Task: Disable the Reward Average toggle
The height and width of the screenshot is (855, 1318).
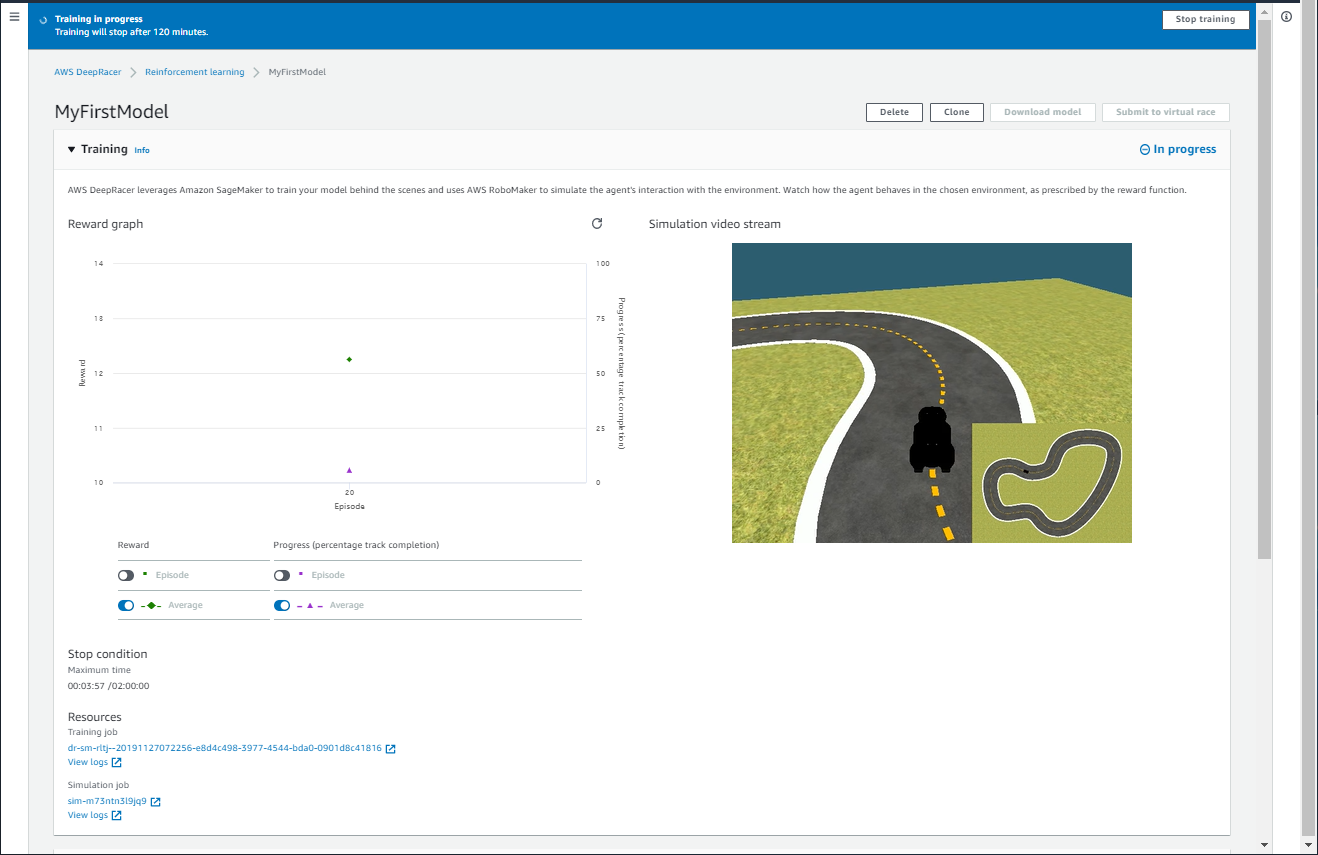Action: point(126,606)
